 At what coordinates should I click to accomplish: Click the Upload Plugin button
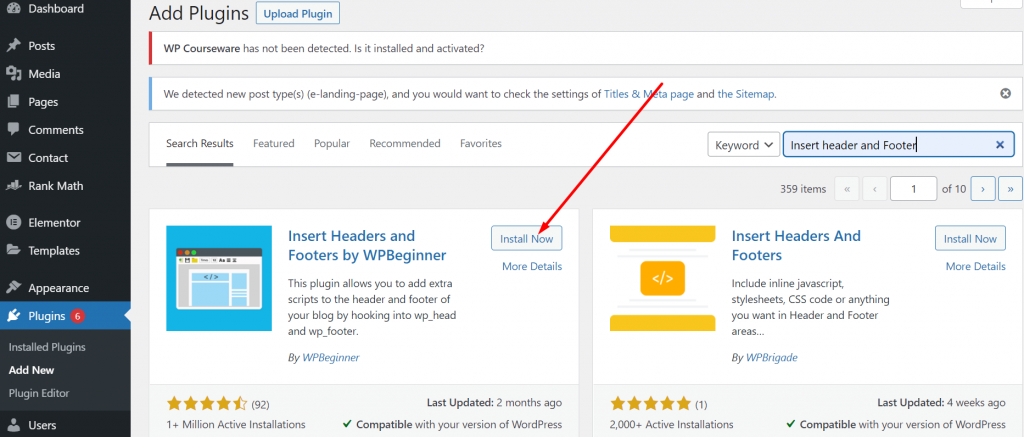(298, 13)
